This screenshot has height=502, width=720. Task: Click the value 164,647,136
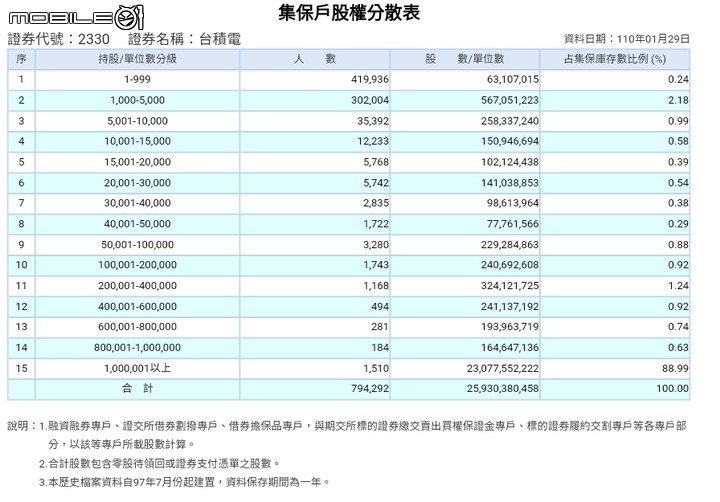click(x=510, y=348)
